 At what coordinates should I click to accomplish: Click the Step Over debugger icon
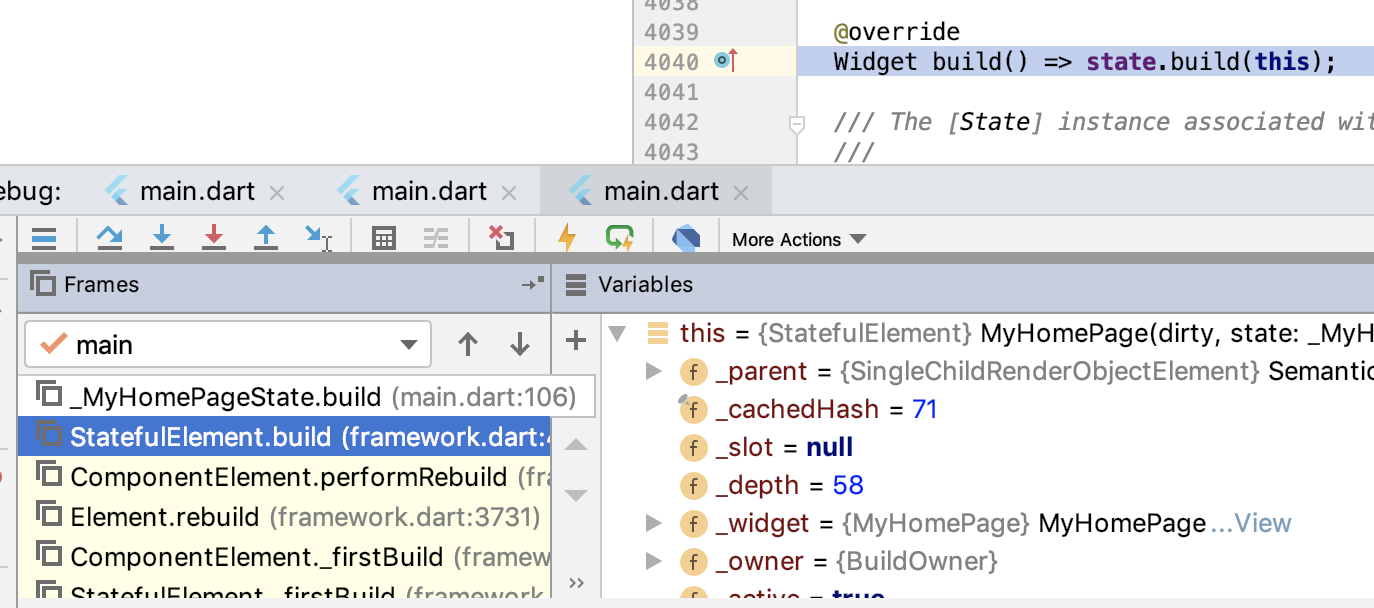(x=109, y=238)
